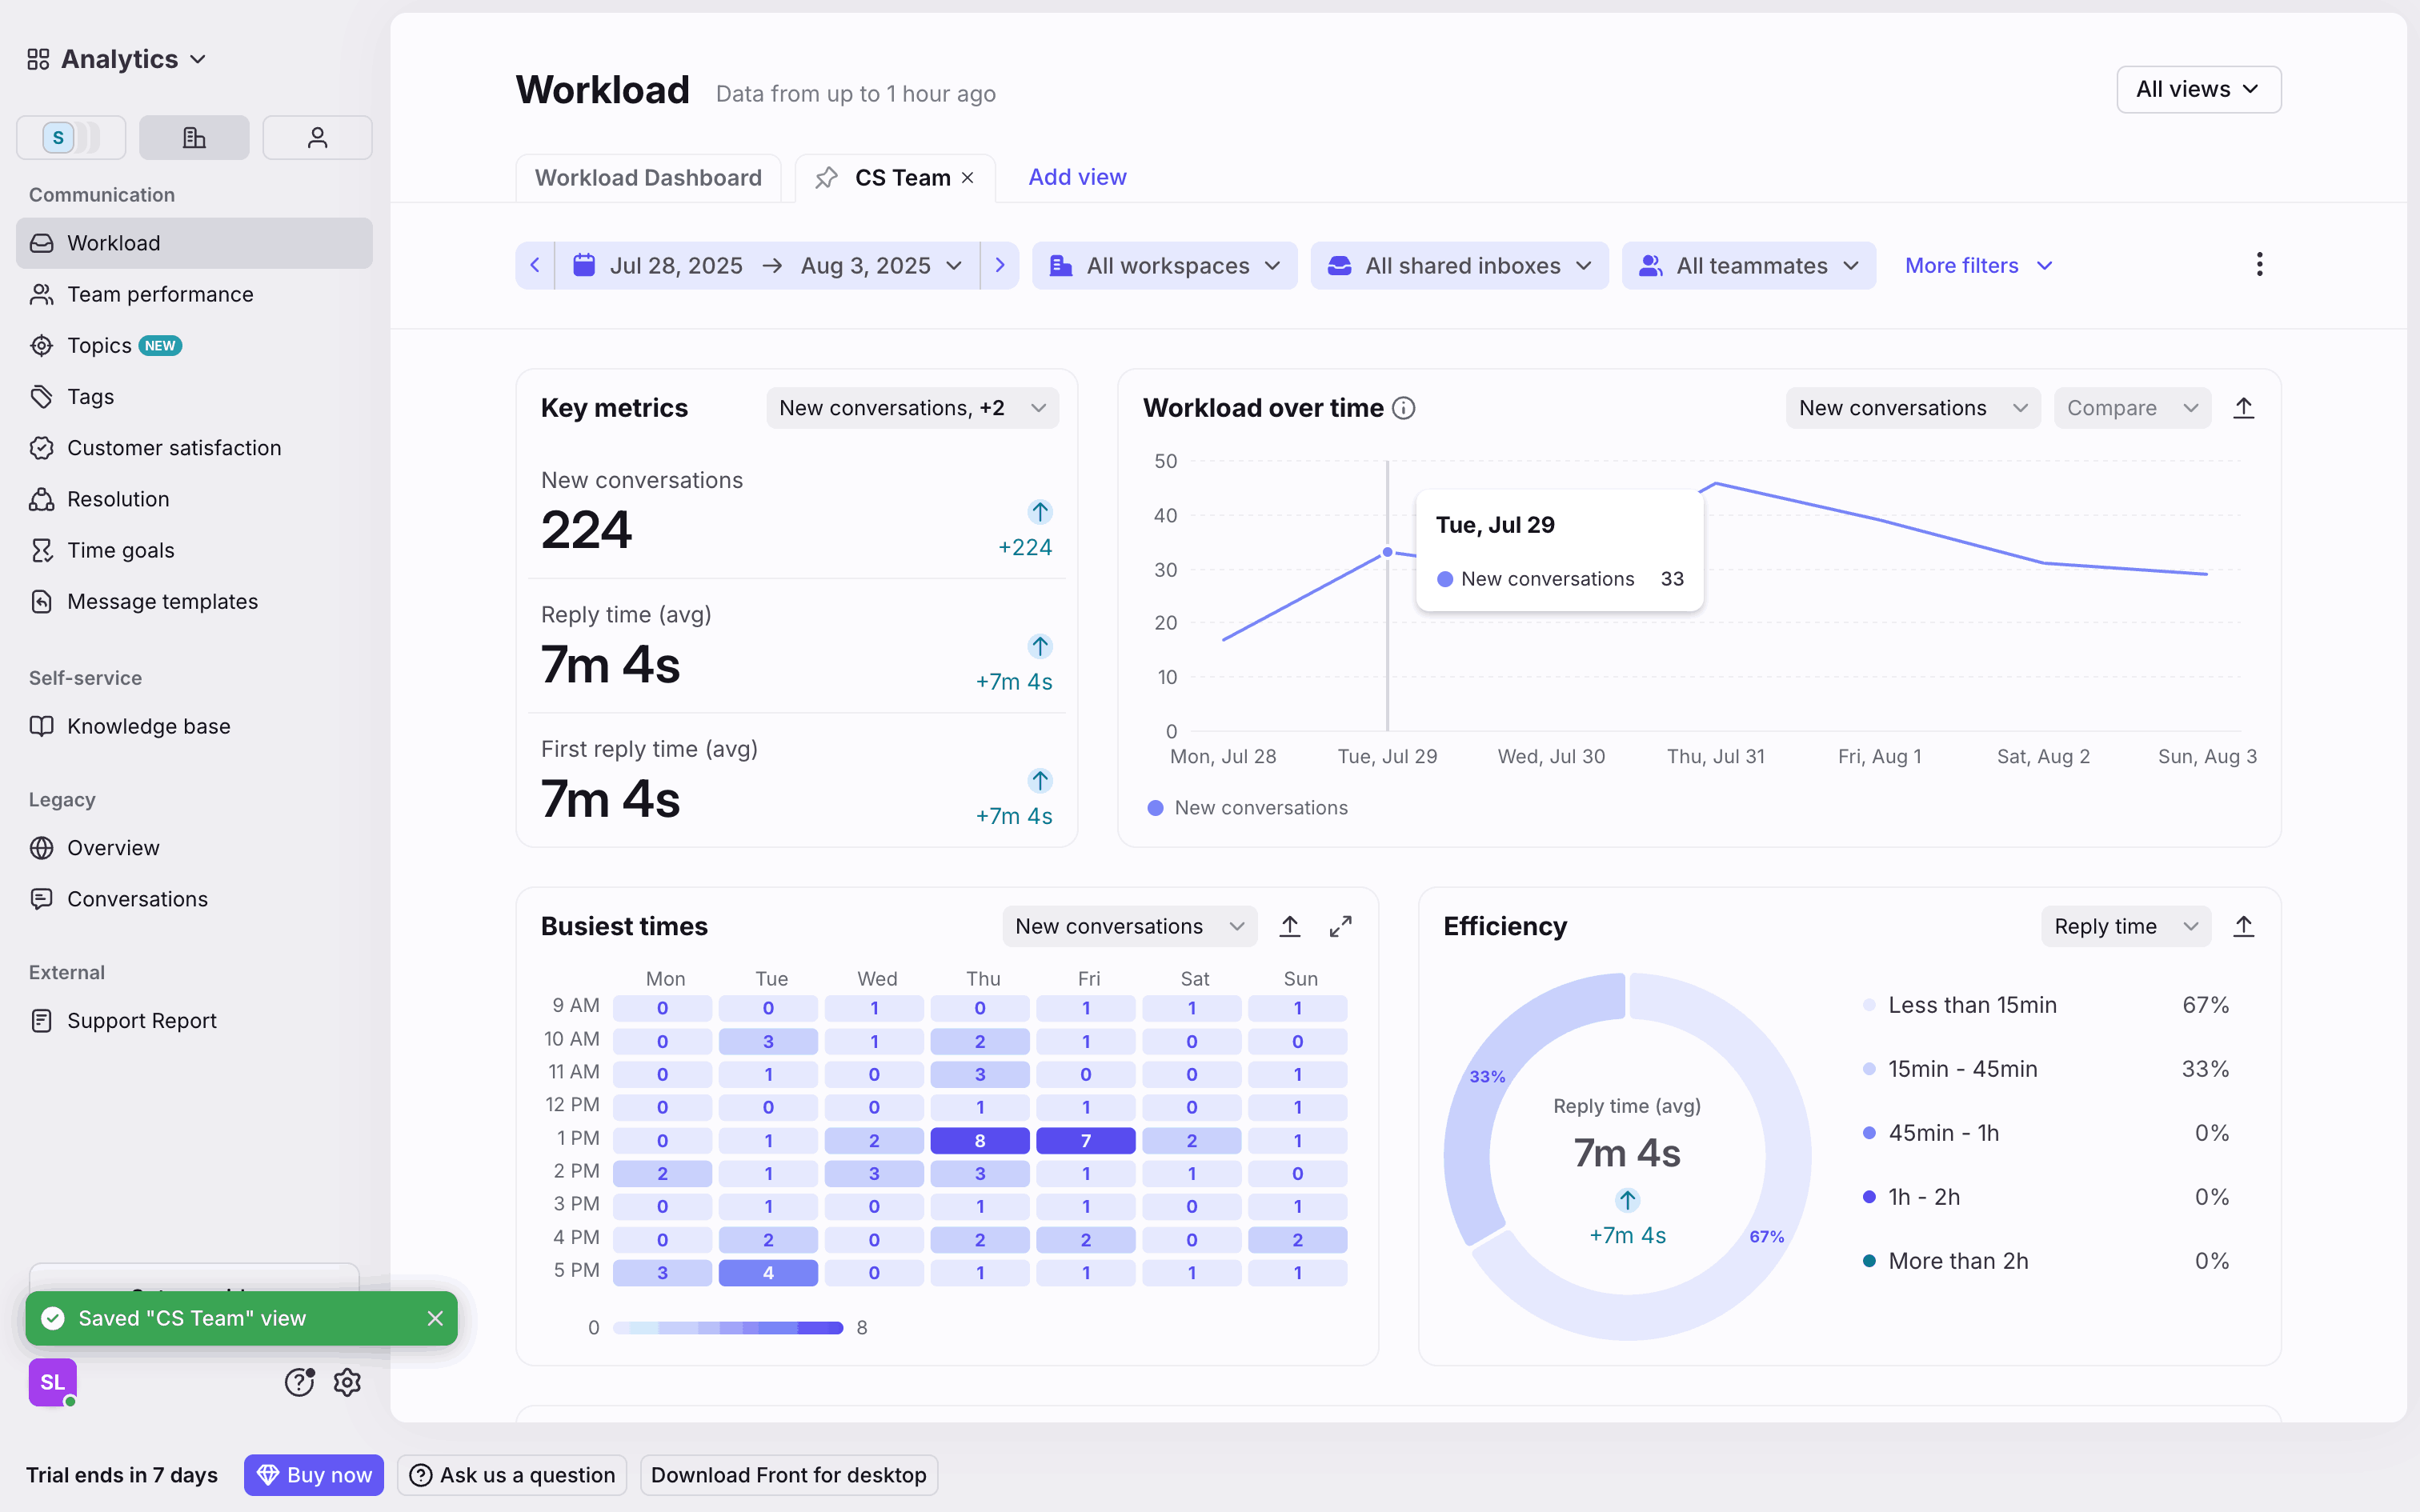Expand the Compare dropdown

(2131, 408)
